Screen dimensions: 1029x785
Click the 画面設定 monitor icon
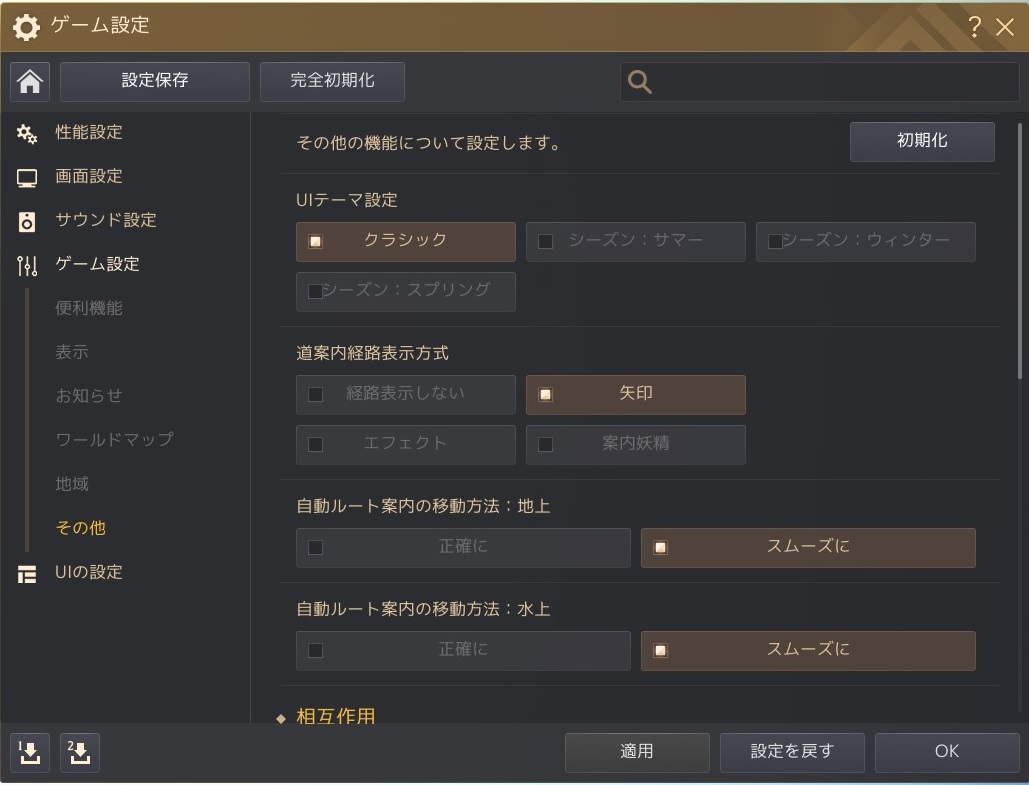(x=27, y=178)
